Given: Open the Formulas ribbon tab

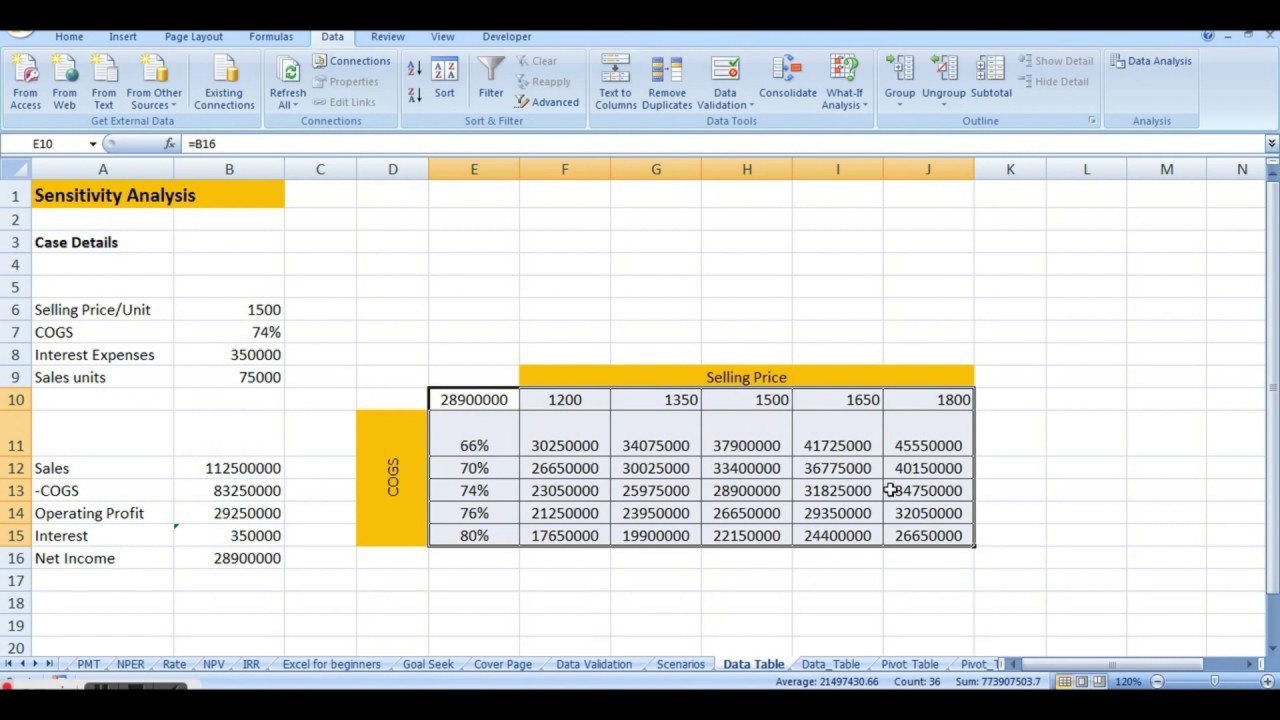Looking at the screenshot, I should click(x=272, y=37).
